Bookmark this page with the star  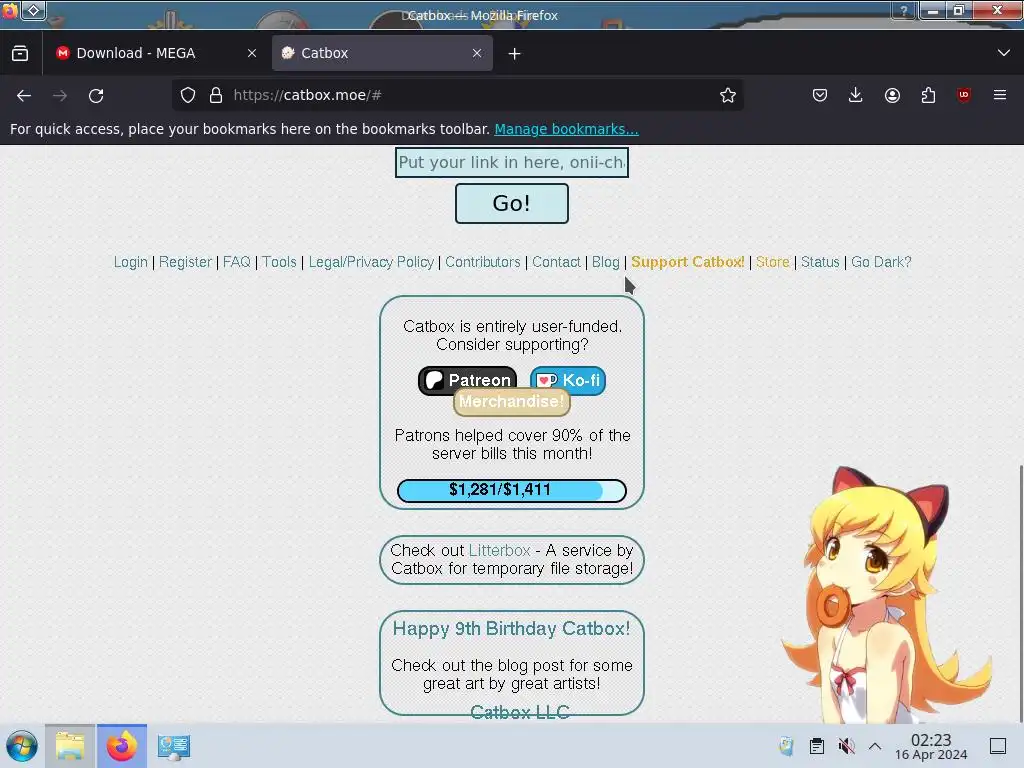[728, 95]
